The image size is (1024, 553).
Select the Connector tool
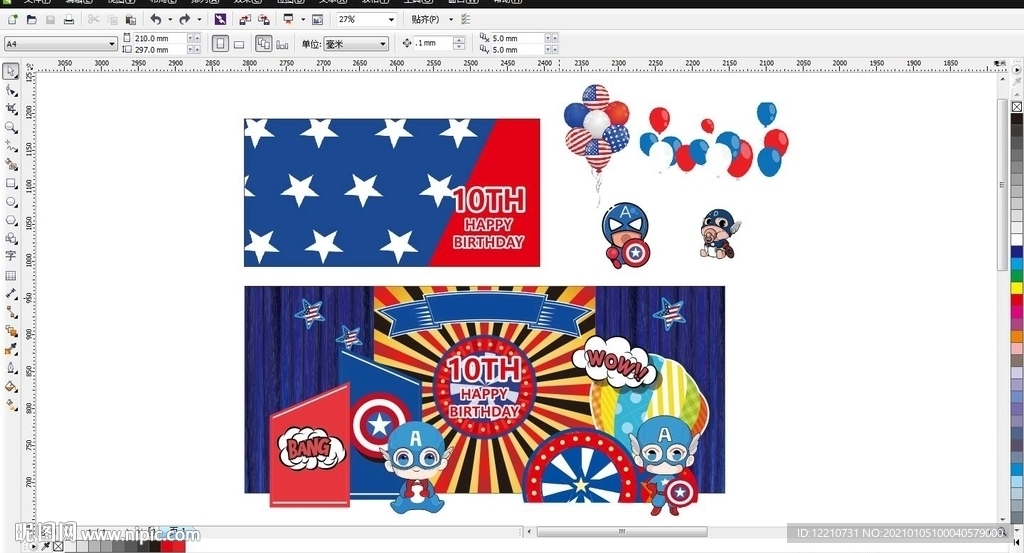tap(10, 312)
